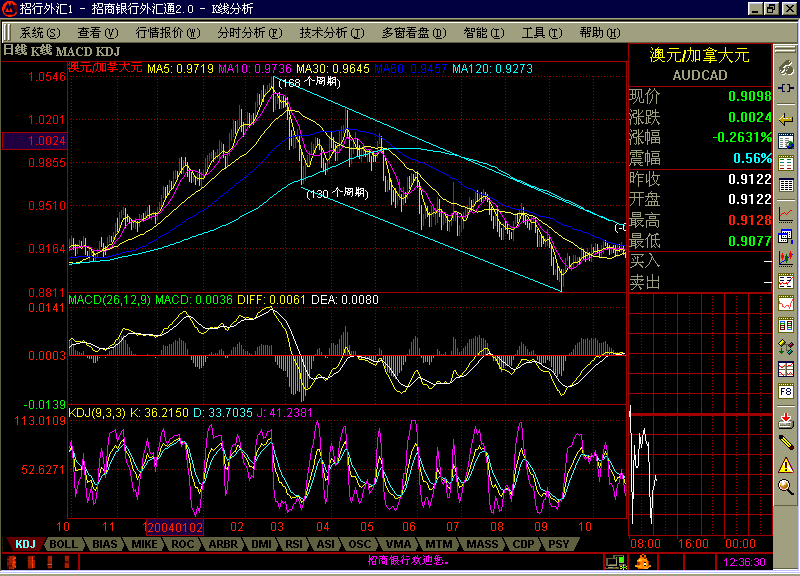This screenshot has height=576, width=800.
Task: Switch to the MIKE indicator tab
Action: (x=144, y=544)
